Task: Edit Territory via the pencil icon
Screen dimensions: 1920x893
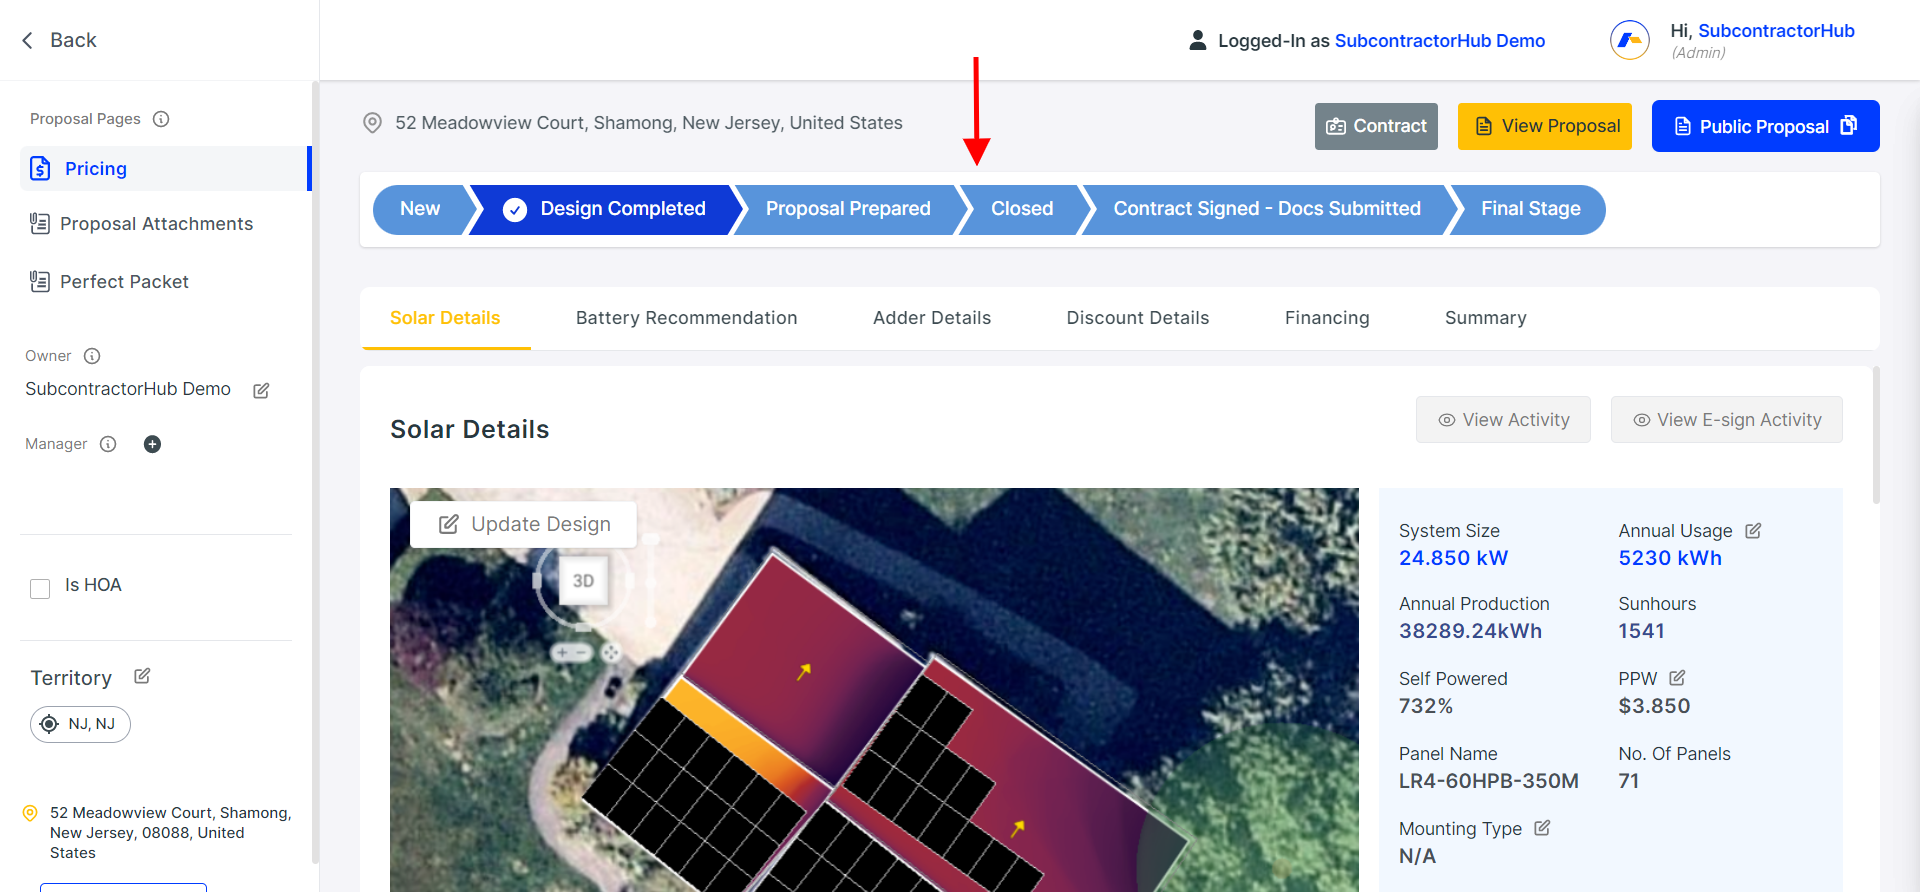Action: point(141,676)
